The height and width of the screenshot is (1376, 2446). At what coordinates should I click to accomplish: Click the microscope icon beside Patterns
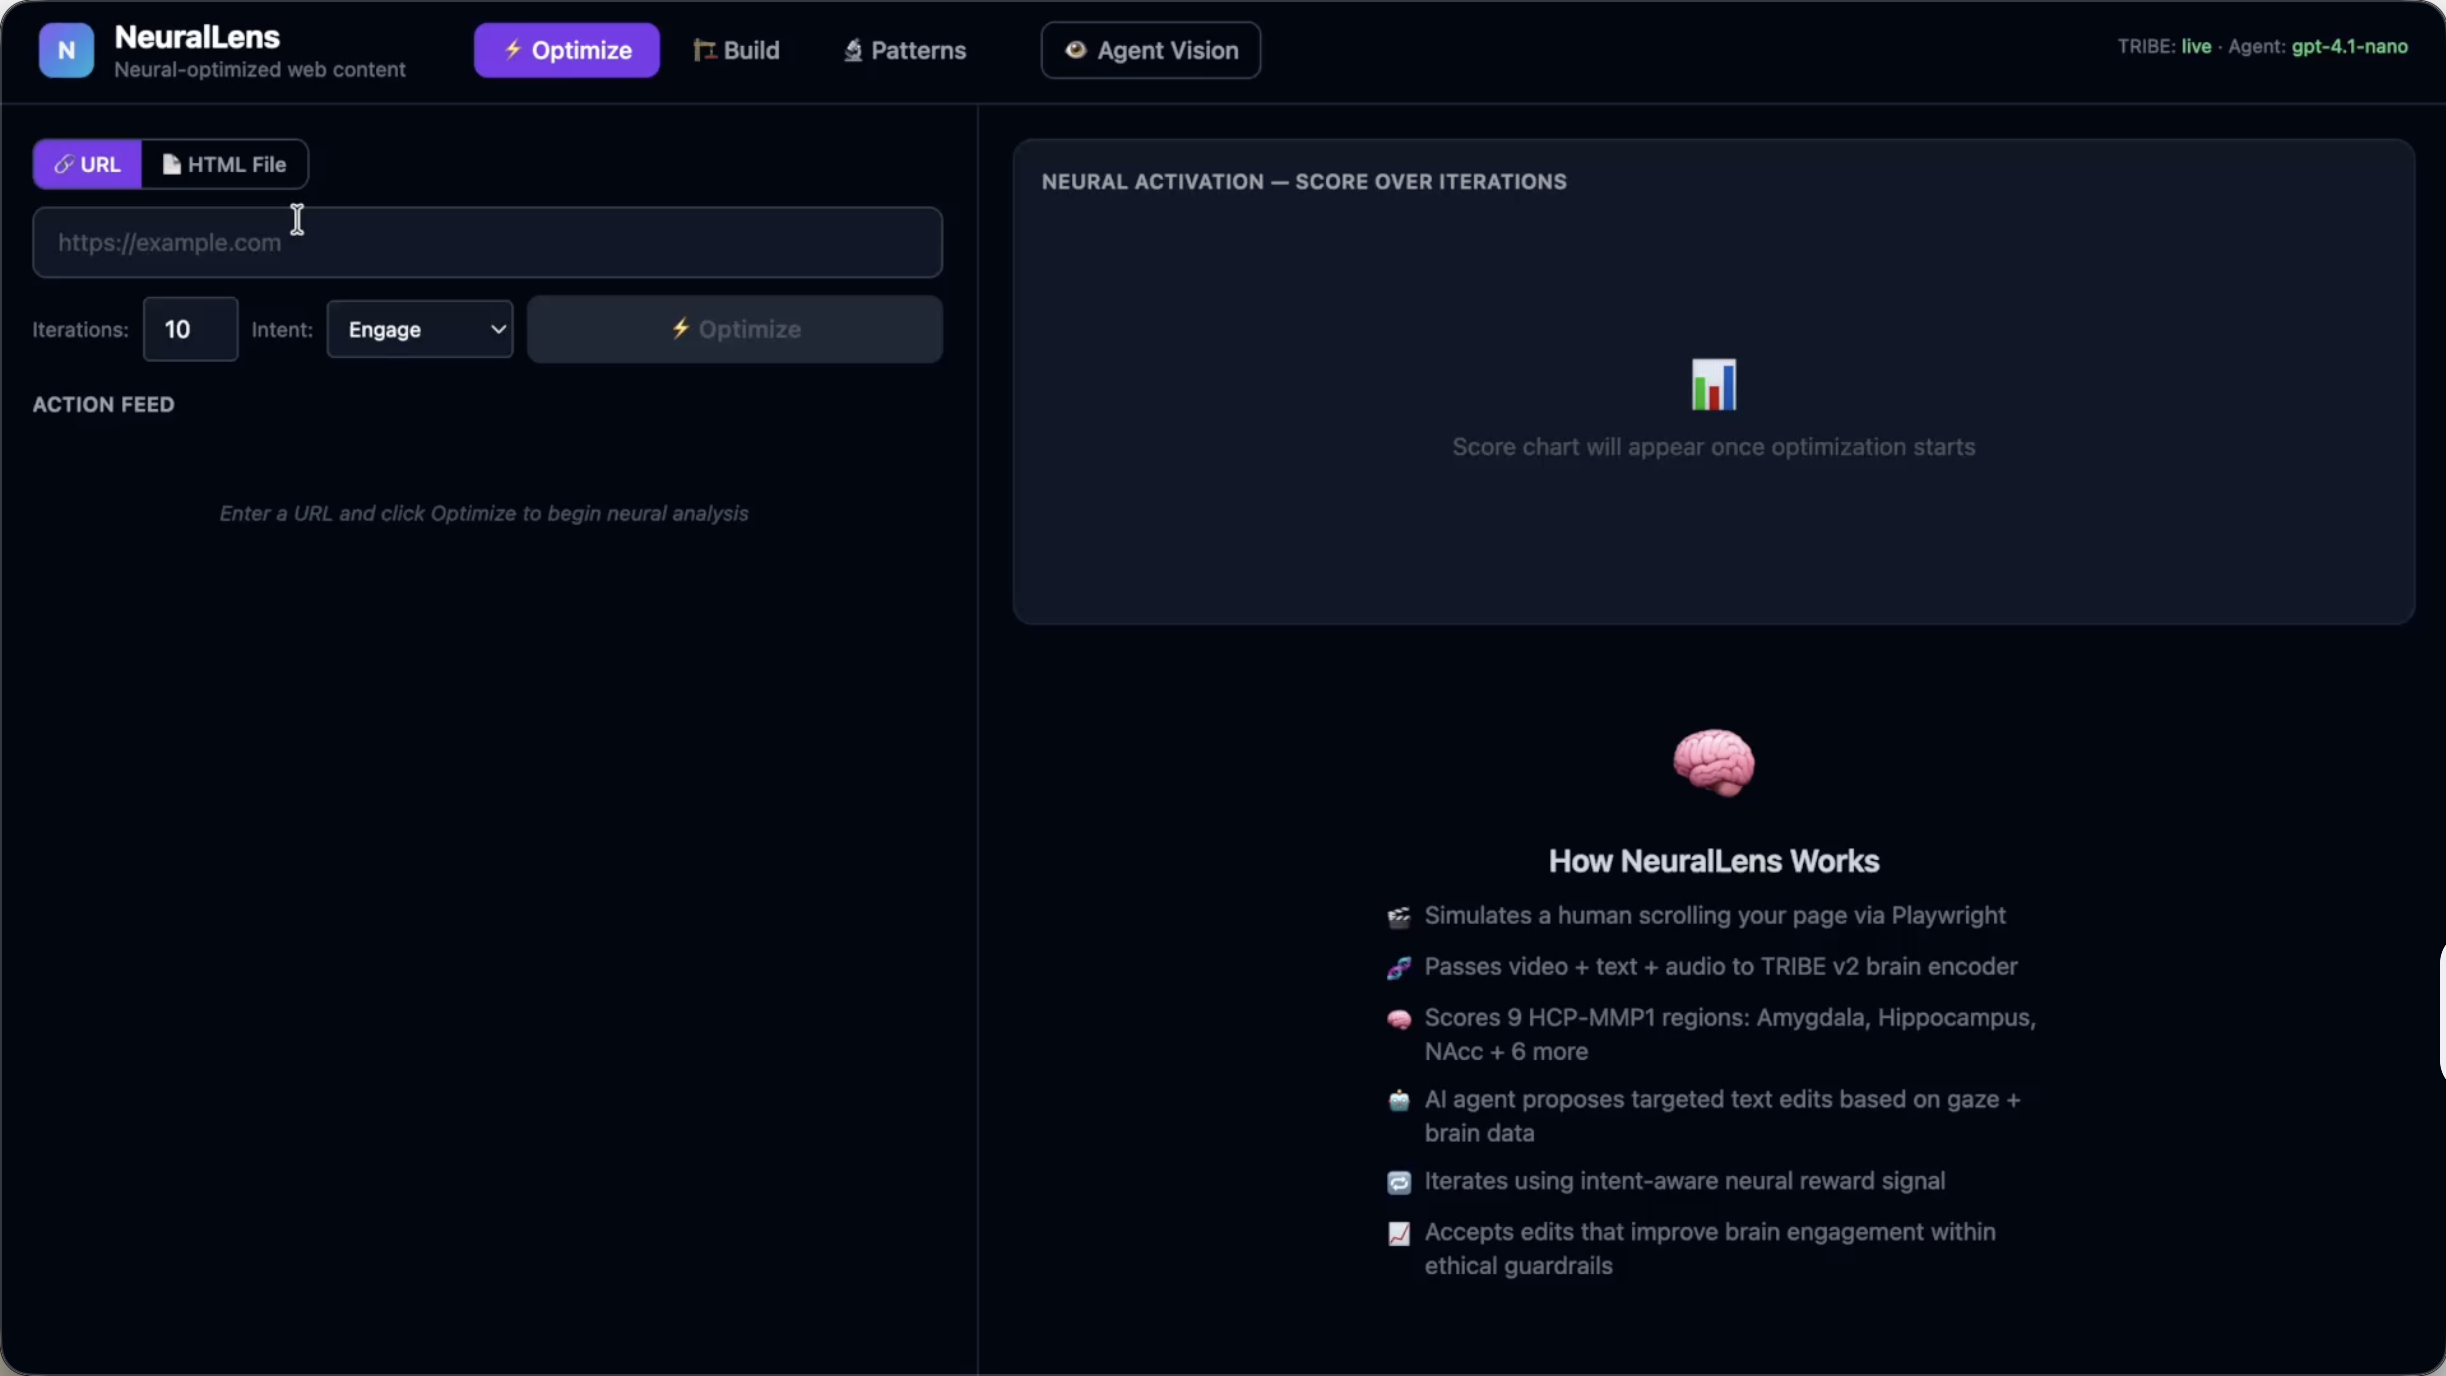tap(852, 50)
